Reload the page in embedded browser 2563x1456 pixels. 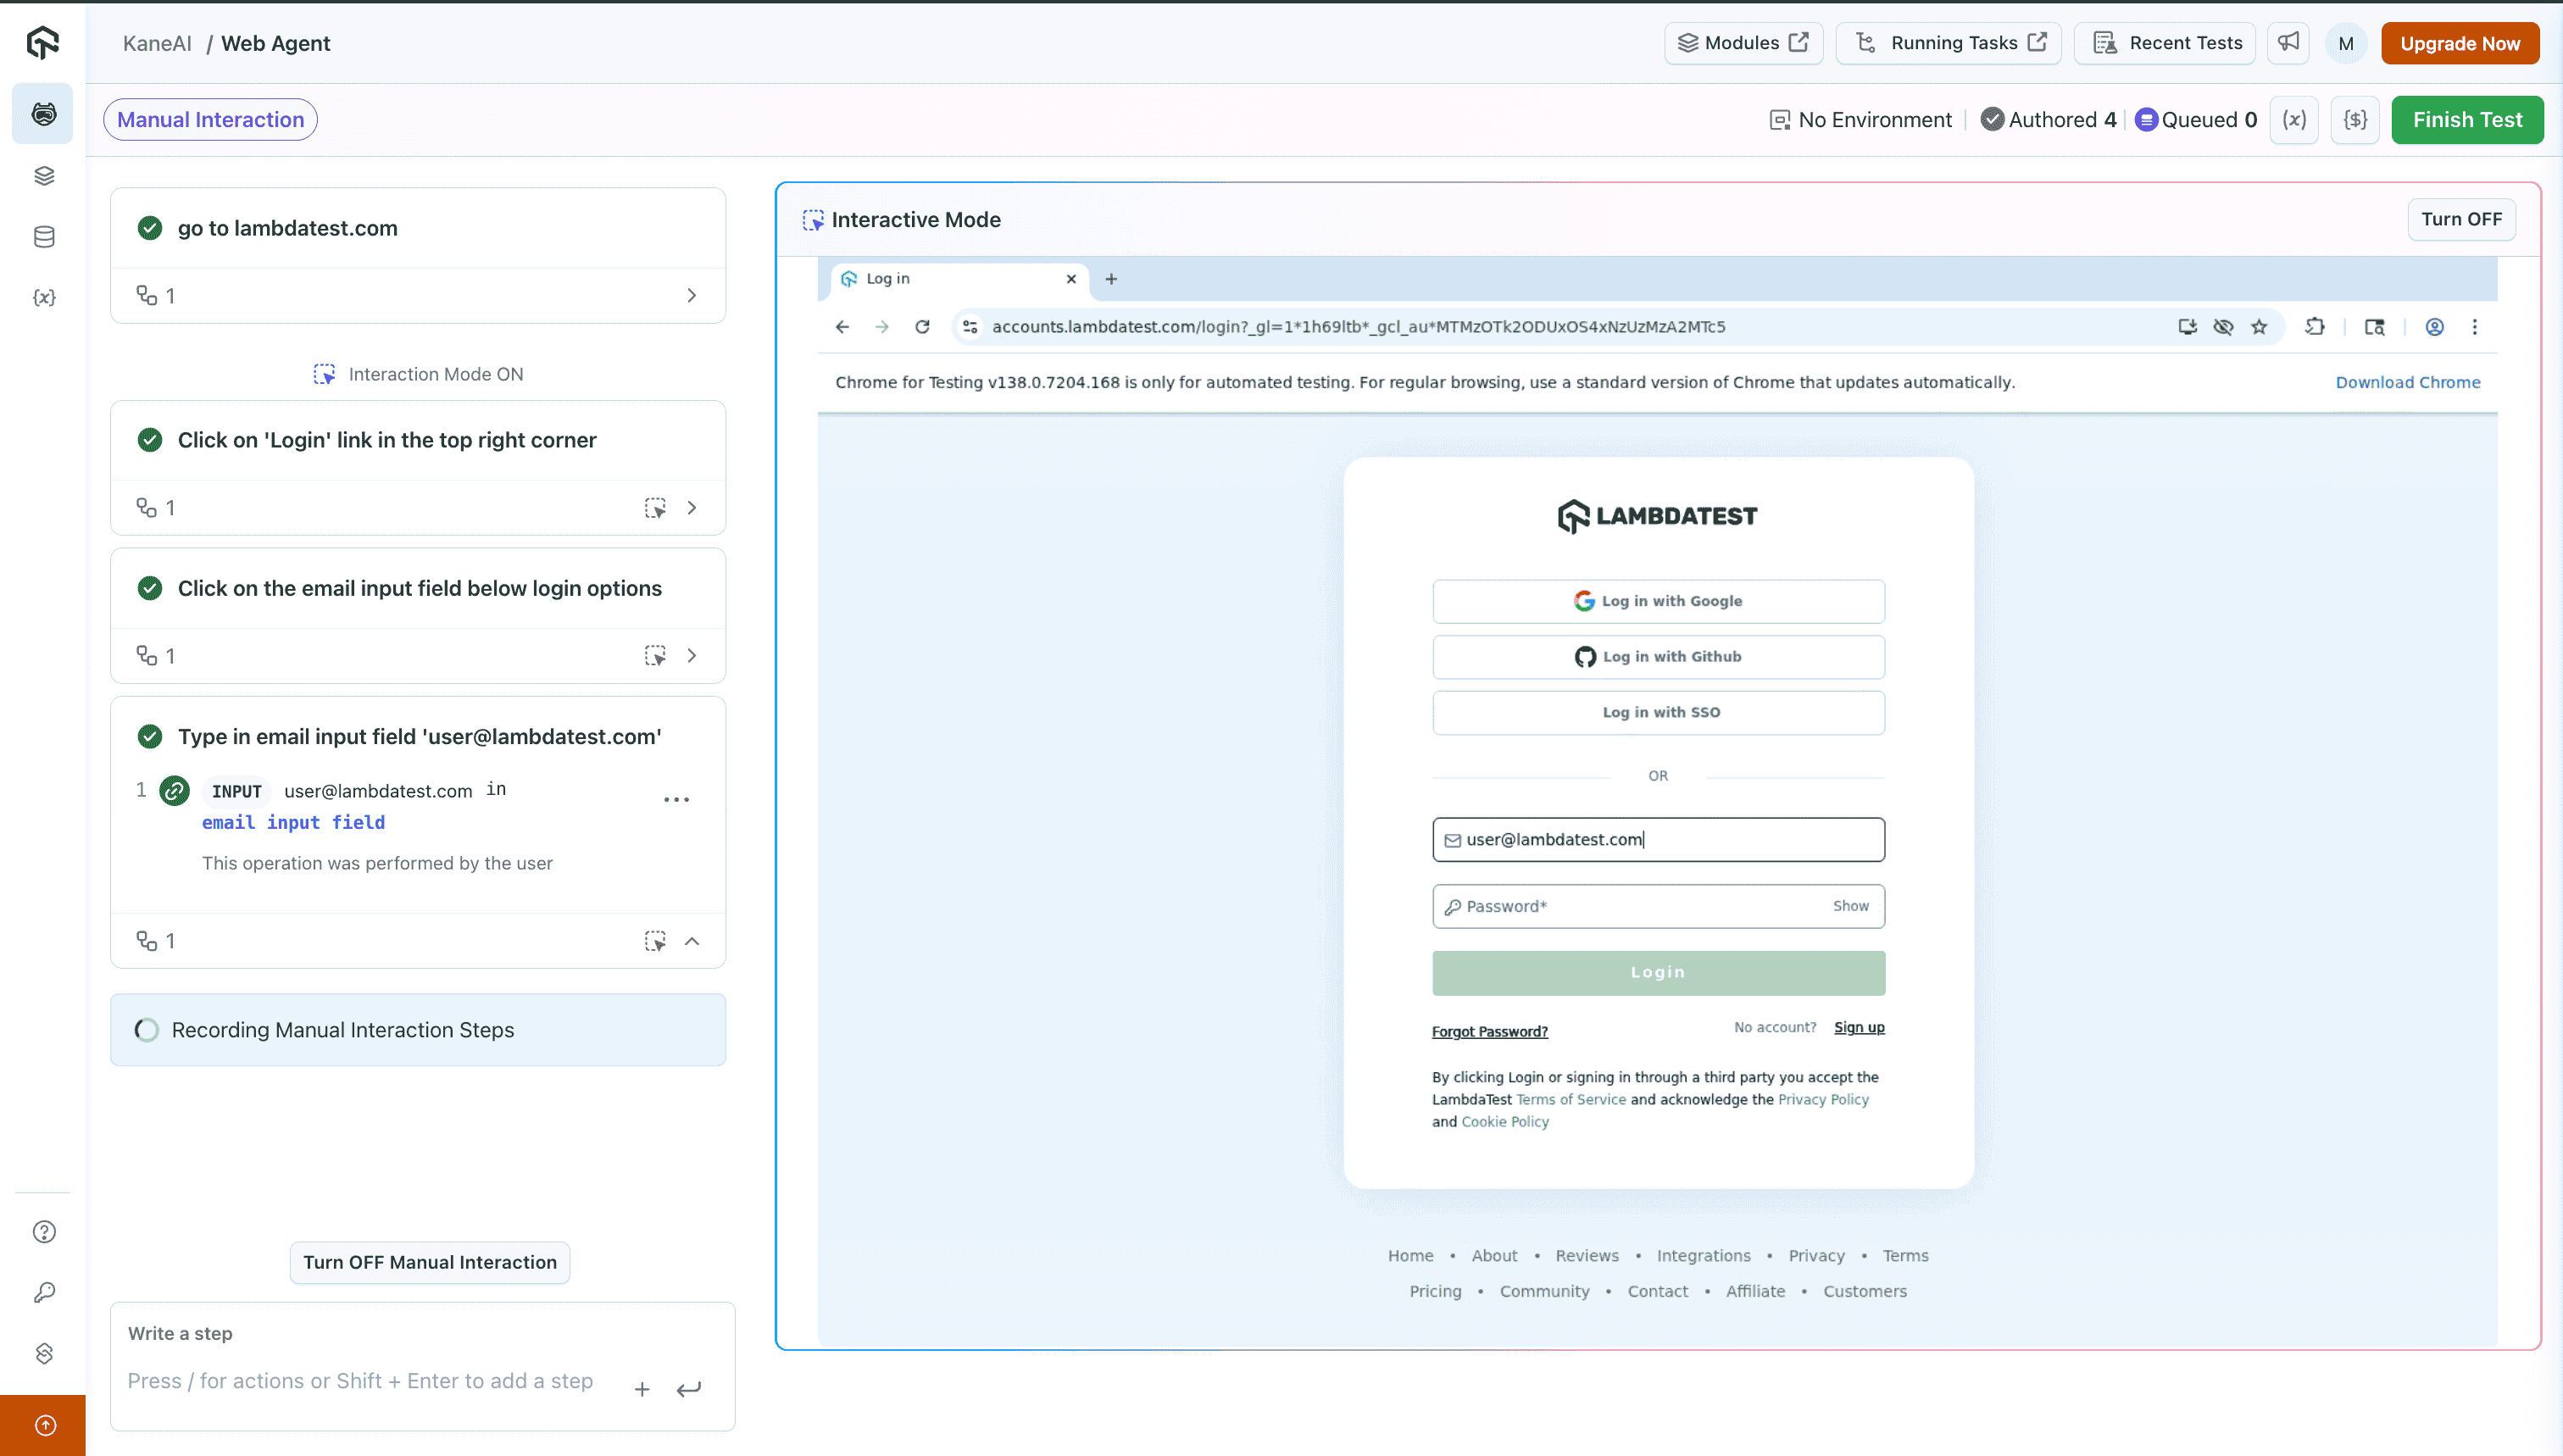(922, 327)
